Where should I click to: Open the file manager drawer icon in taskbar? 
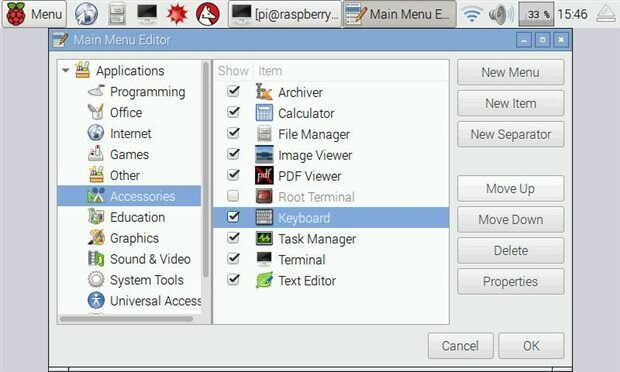(x=117, y=14)
